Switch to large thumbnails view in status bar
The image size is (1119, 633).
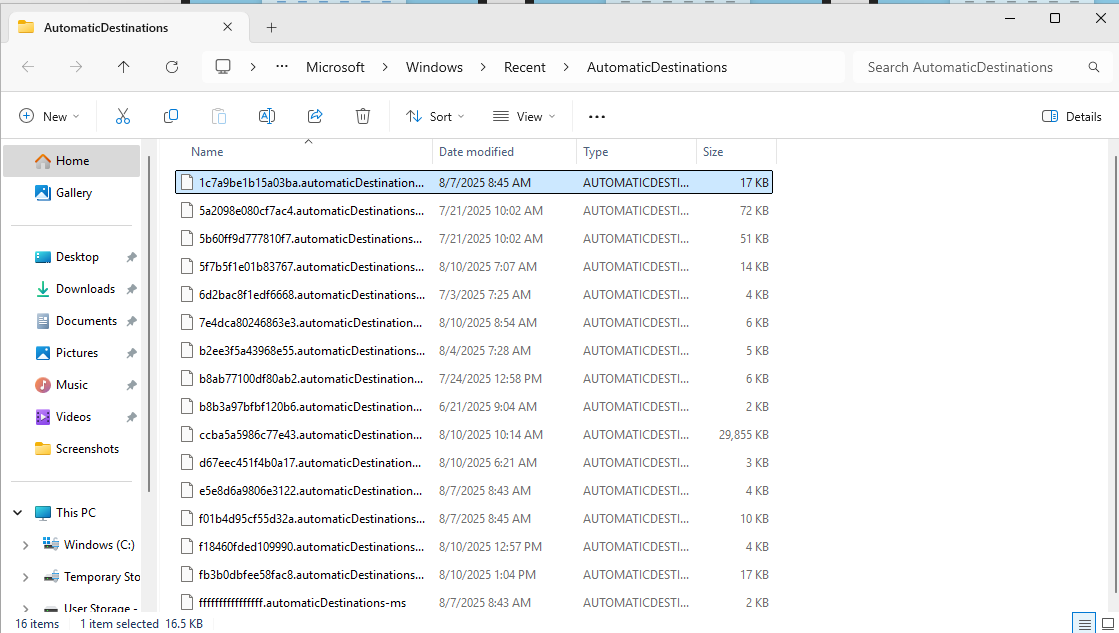click(x=1108, y=624)
